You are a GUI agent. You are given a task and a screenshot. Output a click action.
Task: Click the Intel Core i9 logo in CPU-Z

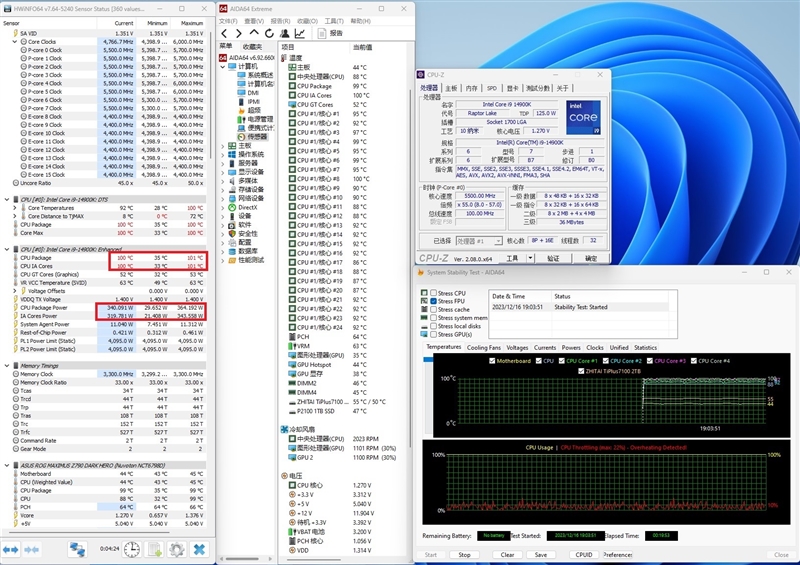[583, 117]
